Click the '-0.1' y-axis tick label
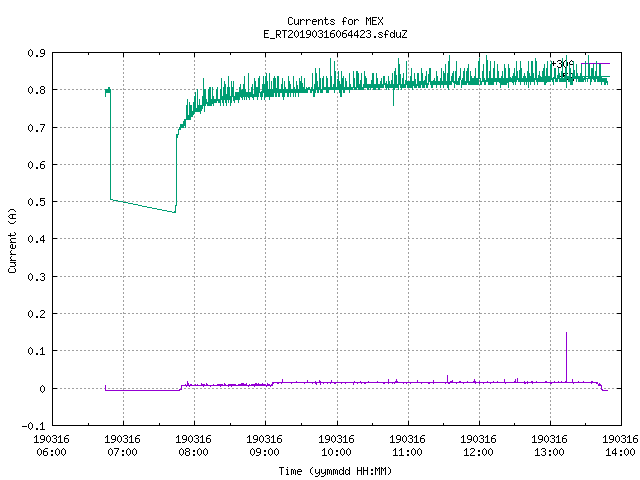This screenshot has width=640, height=480. click(33, 426)
